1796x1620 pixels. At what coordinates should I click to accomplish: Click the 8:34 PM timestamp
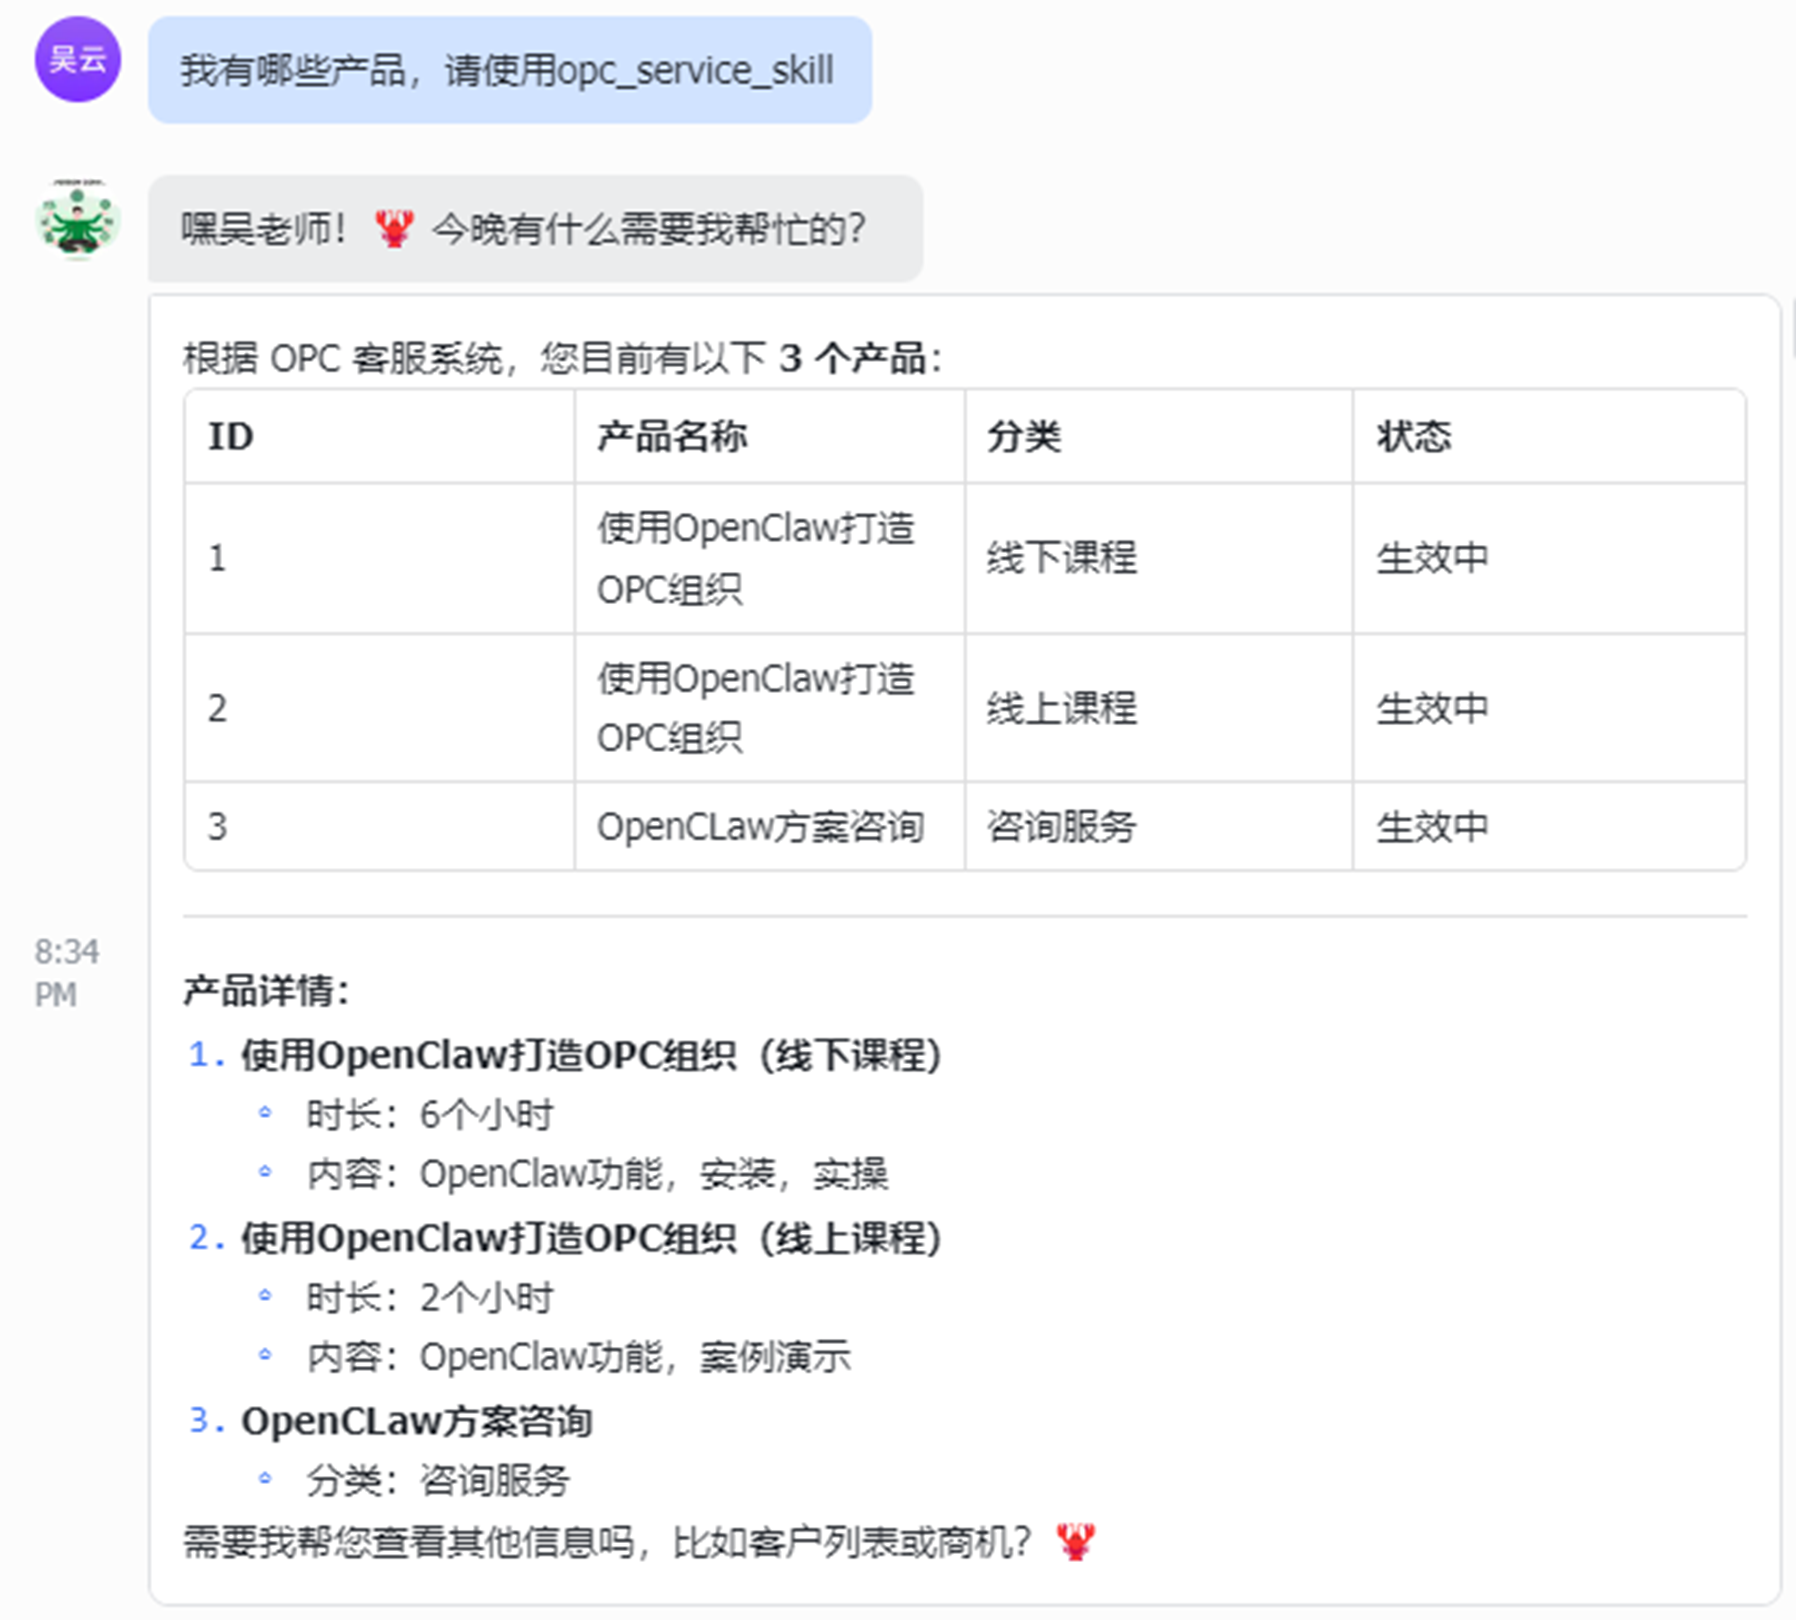[x=60, y=973]
